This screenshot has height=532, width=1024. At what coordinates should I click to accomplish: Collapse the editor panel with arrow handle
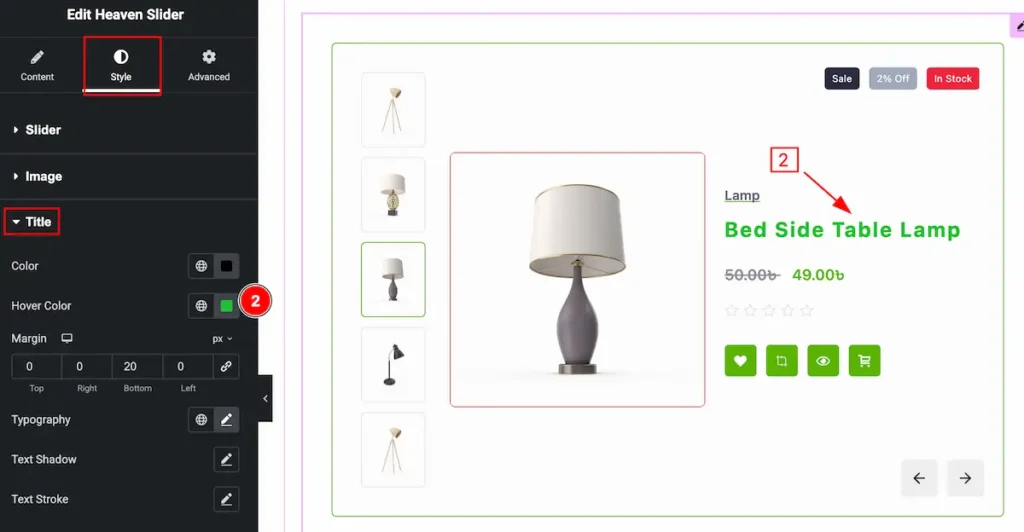coord(265,398)
